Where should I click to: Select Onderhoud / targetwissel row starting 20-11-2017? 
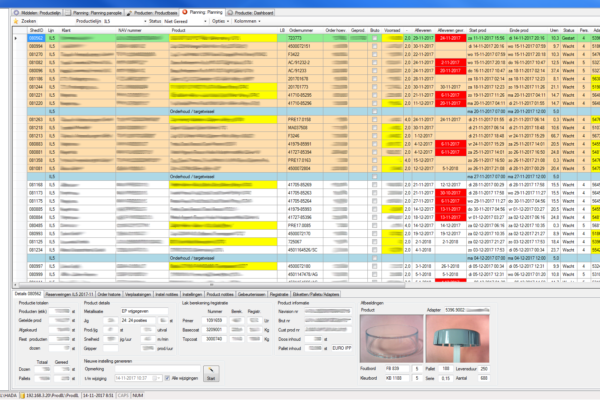[313, 111]
